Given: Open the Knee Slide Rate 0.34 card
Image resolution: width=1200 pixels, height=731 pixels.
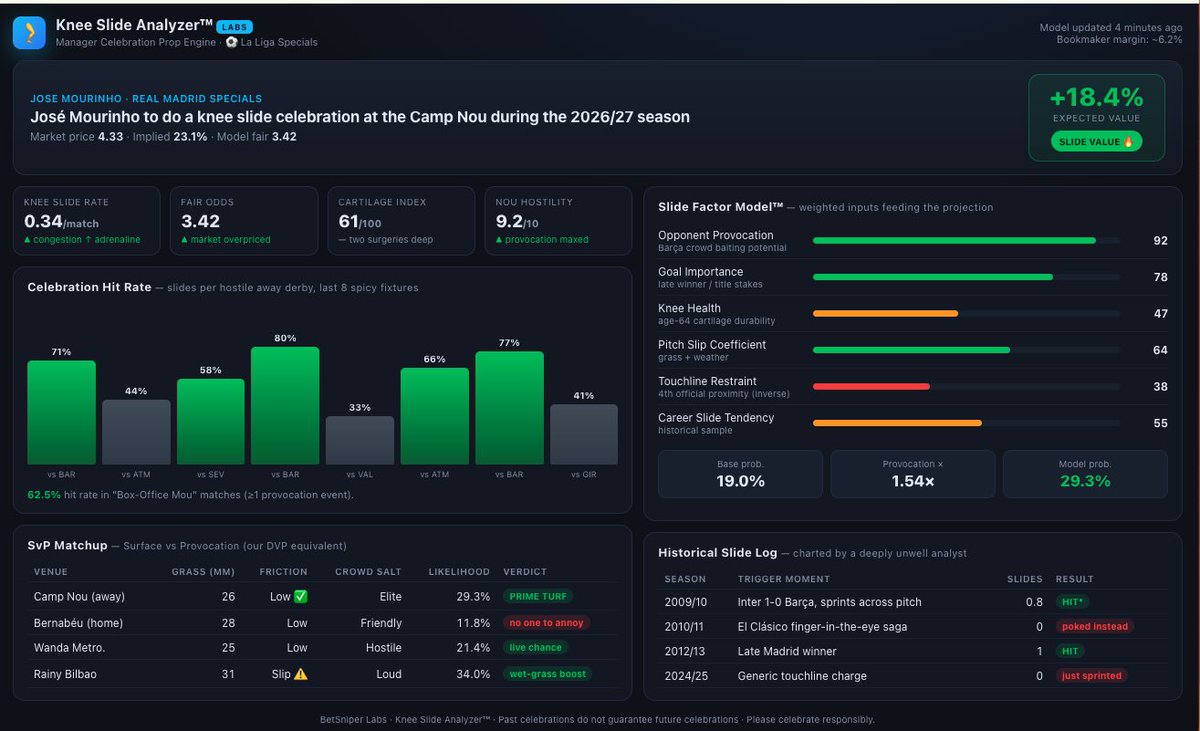Looking at the screenshot, I should point(87,221).
